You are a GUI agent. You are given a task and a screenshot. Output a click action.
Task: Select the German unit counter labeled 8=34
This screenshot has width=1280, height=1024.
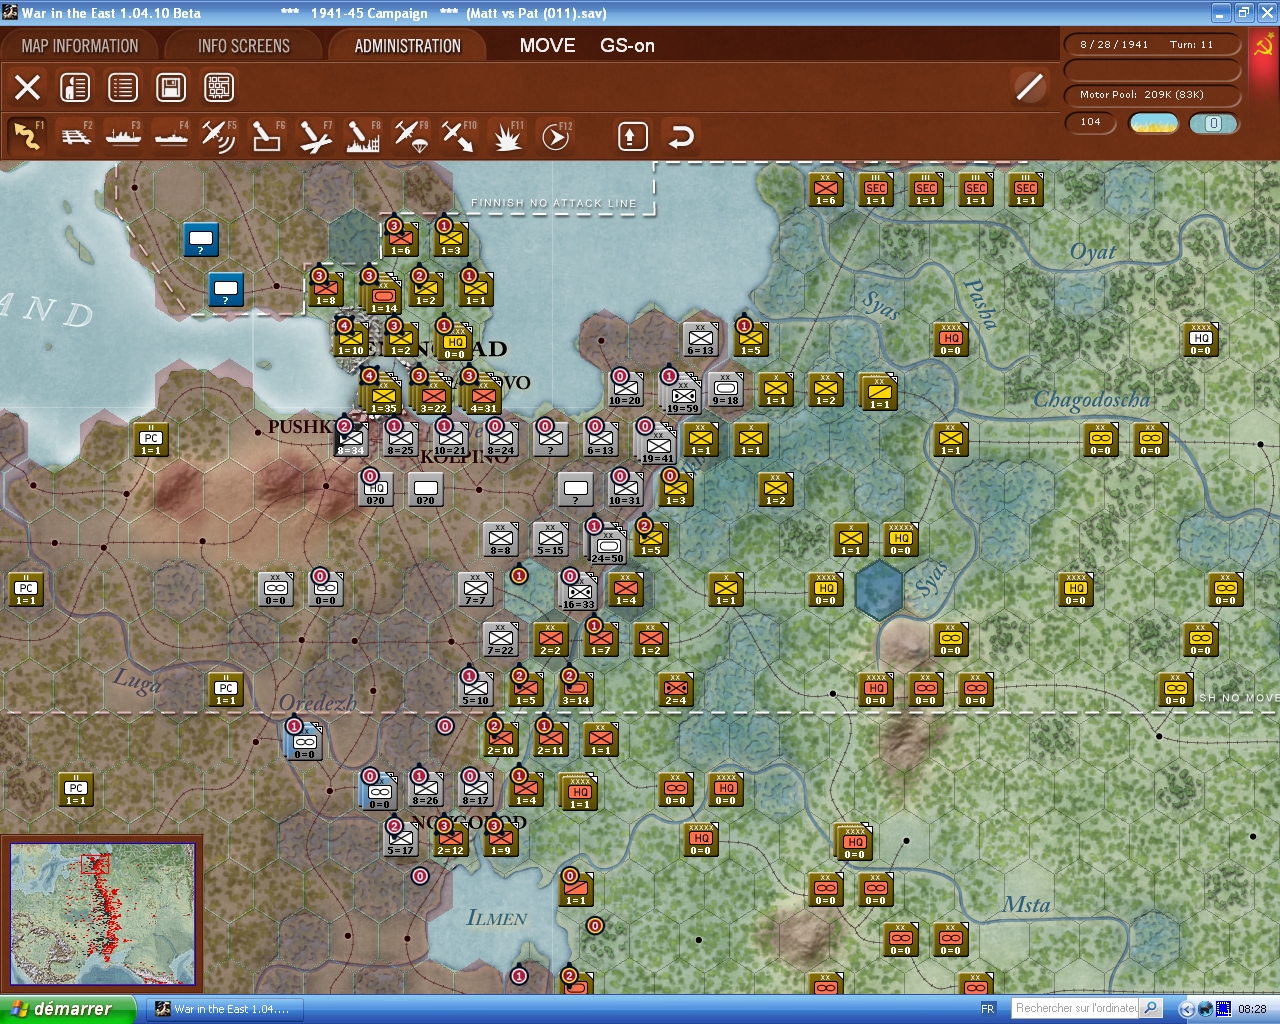[x=351, y=438]
